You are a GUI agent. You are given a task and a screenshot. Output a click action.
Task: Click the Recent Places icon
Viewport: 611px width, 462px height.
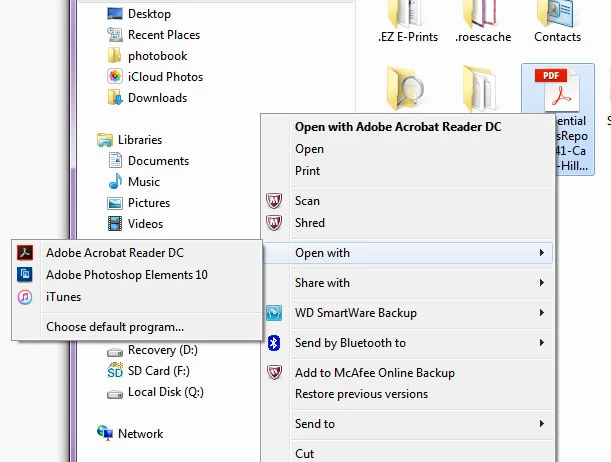click(x=115, y=35)
